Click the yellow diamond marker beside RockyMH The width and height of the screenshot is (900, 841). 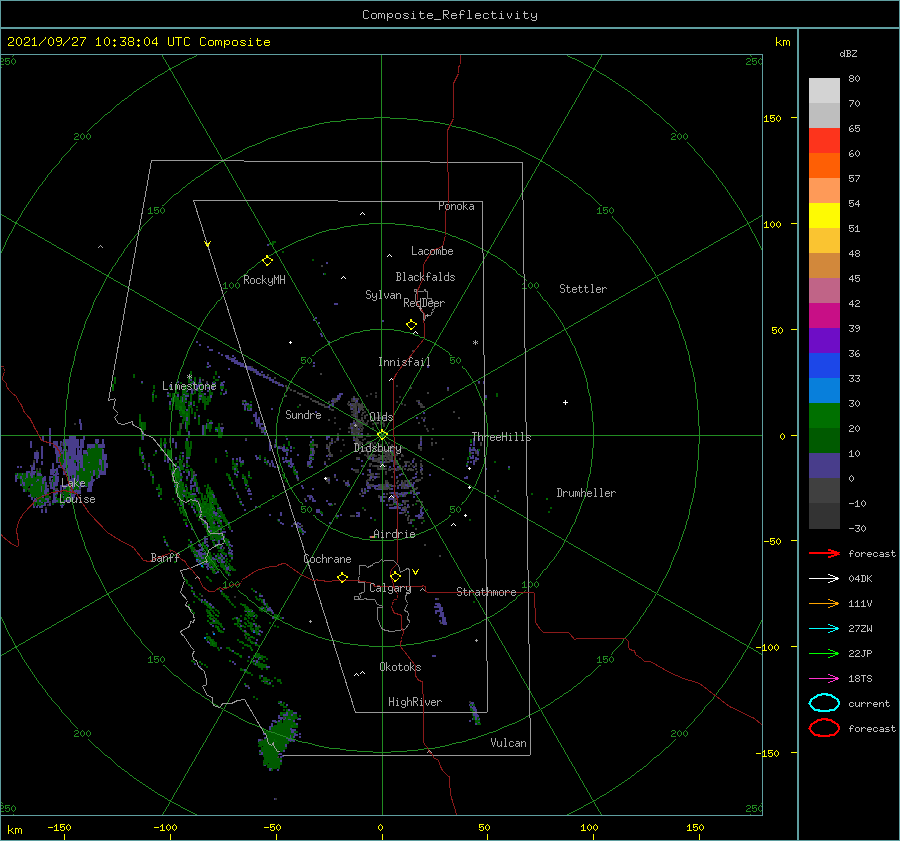tap(267, 261)
